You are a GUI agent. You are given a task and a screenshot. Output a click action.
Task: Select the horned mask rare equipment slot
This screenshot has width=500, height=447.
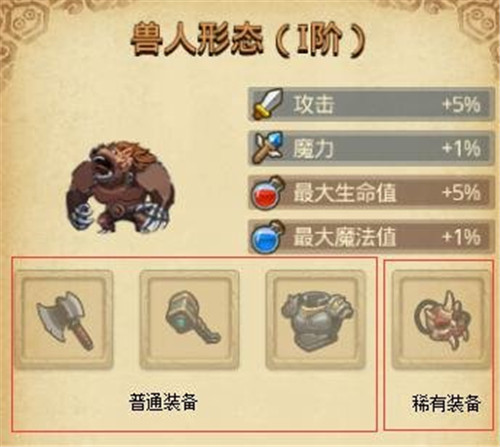click(441, 320)
